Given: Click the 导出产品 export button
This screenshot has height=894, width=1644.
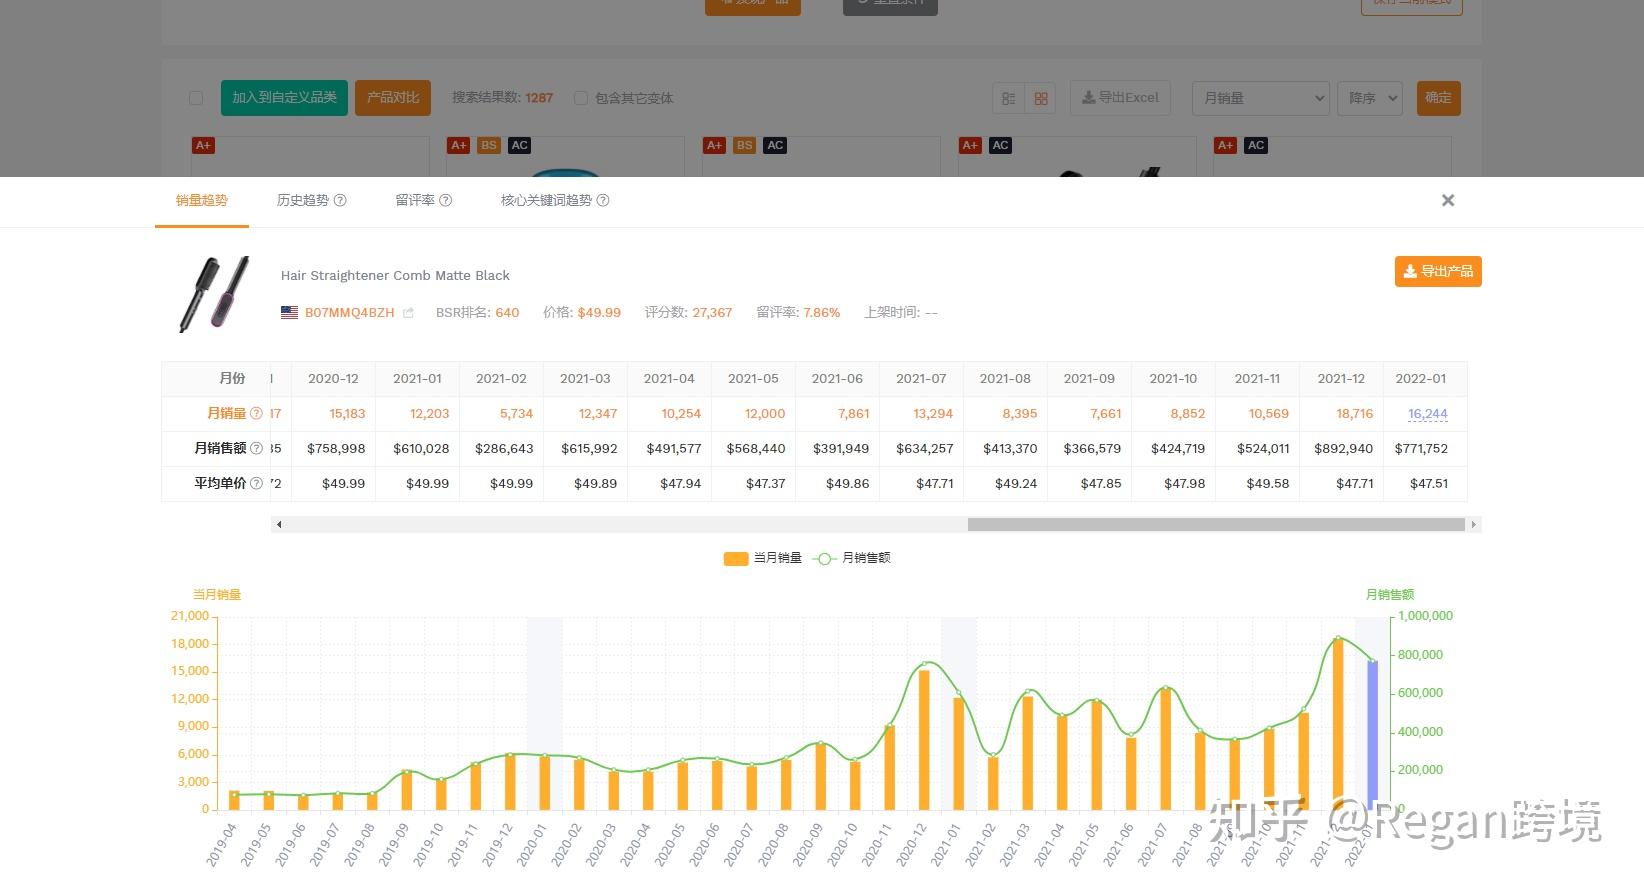Looking at the screenshot, I should 1438,271.
